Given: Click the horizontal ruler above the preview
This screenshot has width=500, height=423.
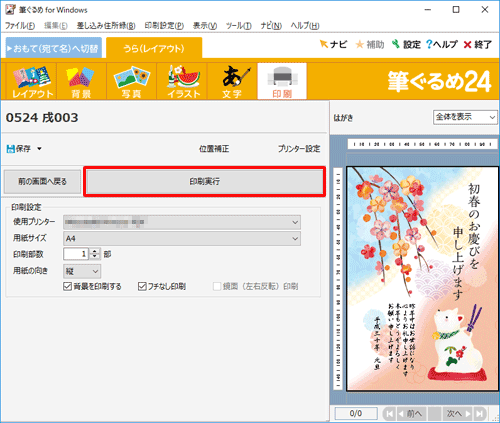Looking at the screenshot, I should pos(422,144).
